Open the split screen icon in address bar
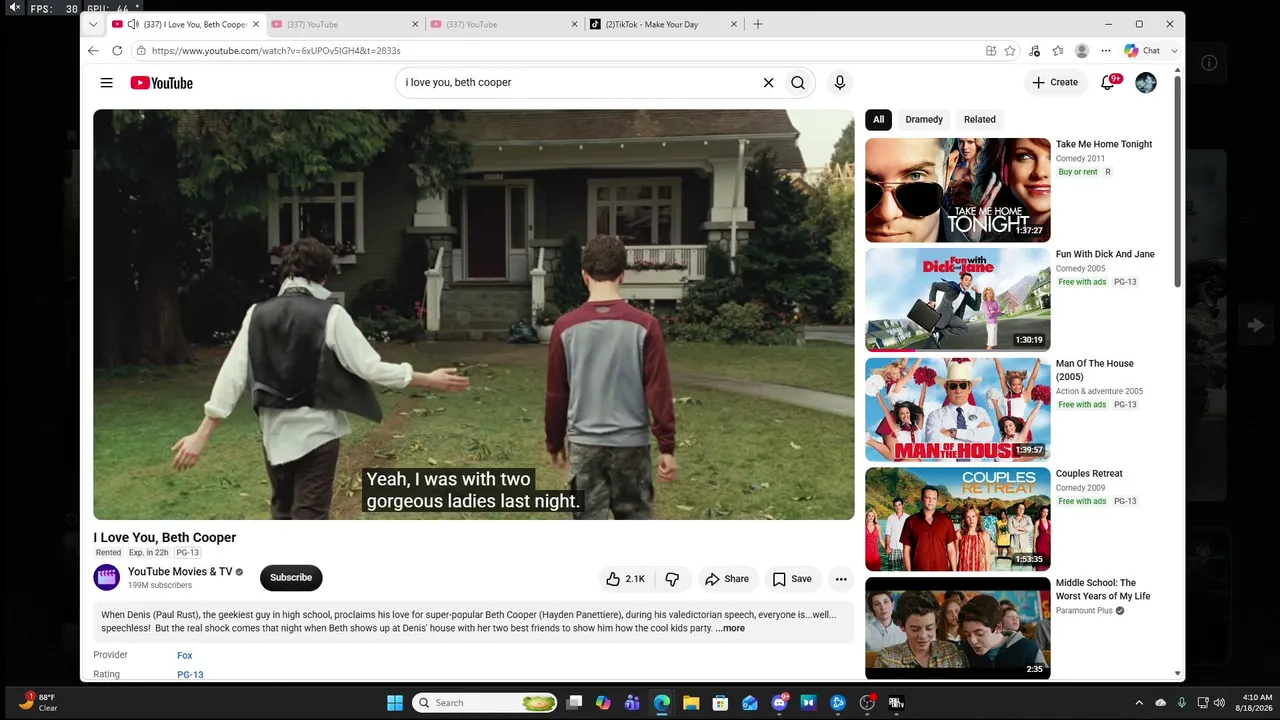Image resolution: width=1280 pixels, height=720 pixels. point(991,51)
